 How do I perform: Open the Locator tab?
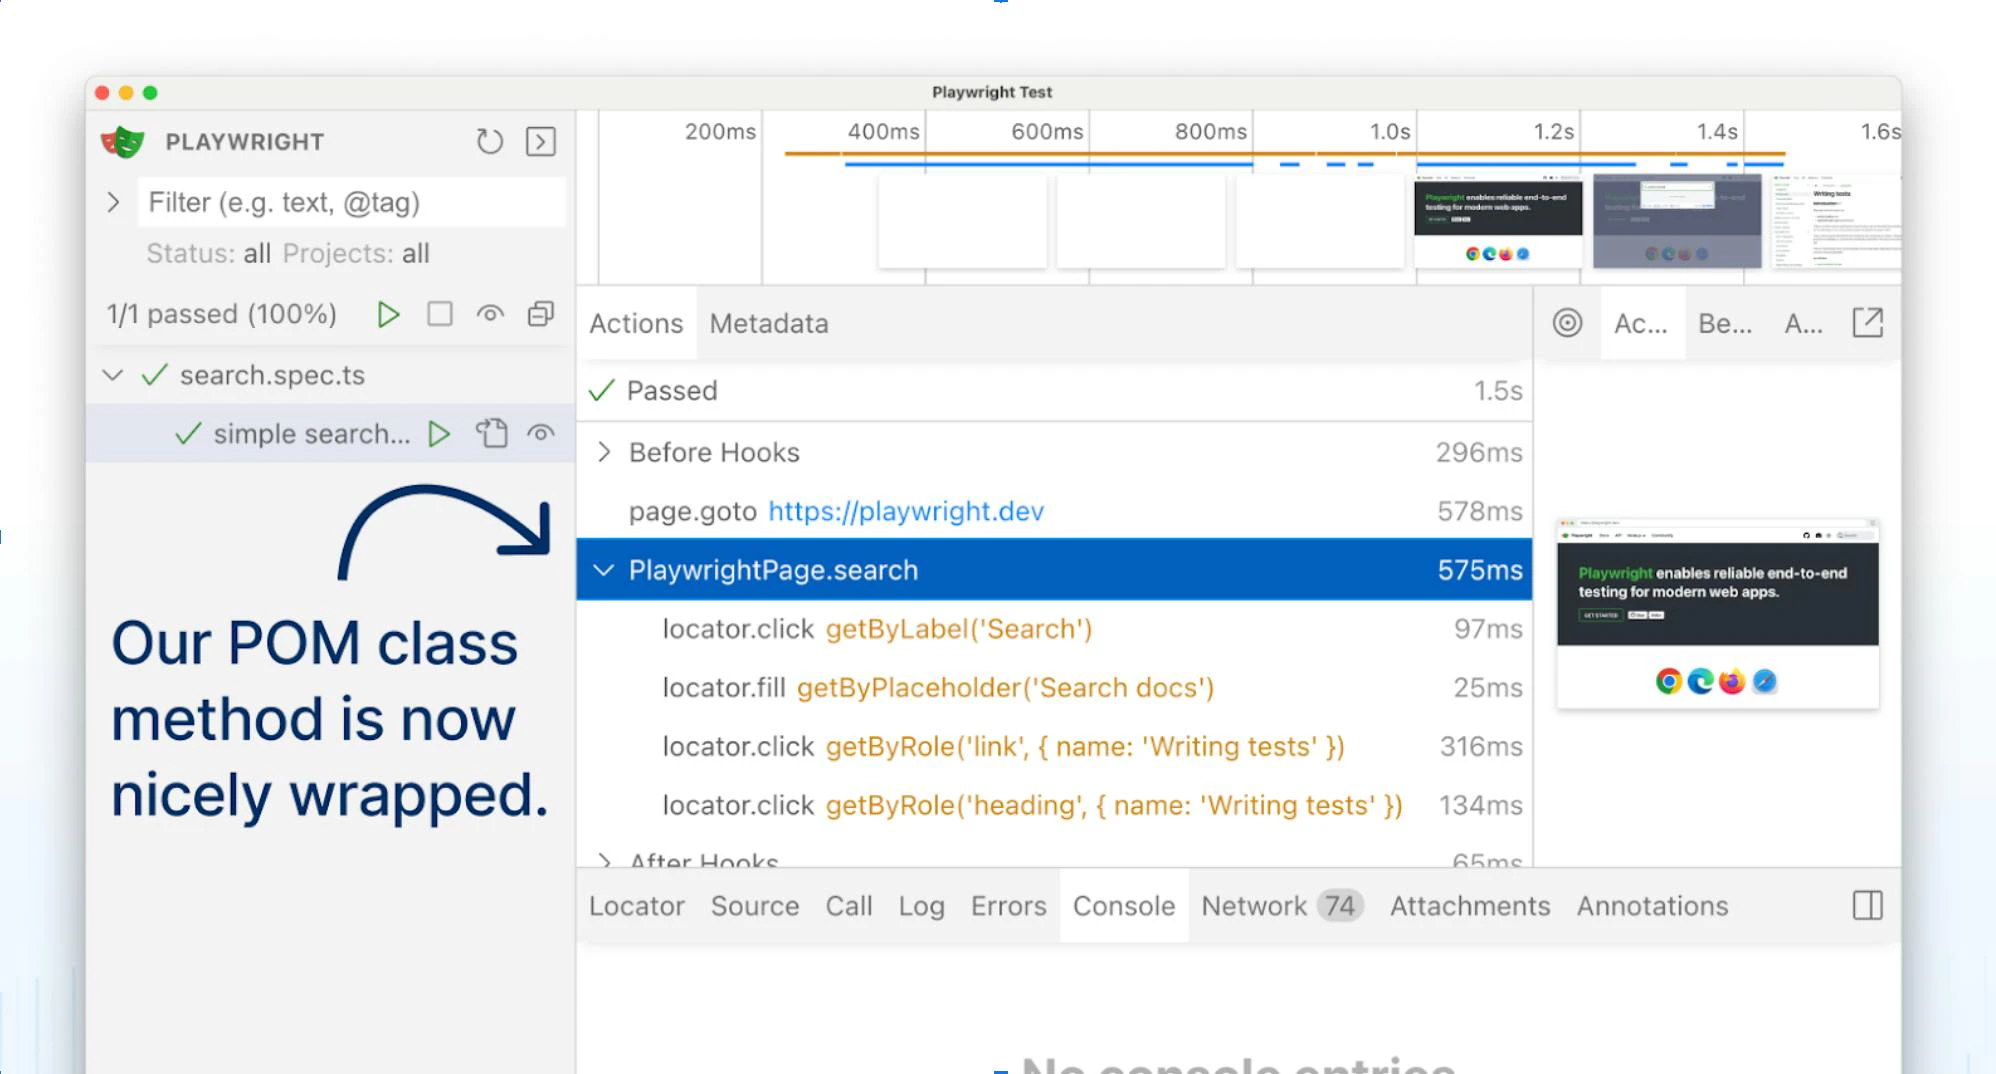(x=637, y=906)
